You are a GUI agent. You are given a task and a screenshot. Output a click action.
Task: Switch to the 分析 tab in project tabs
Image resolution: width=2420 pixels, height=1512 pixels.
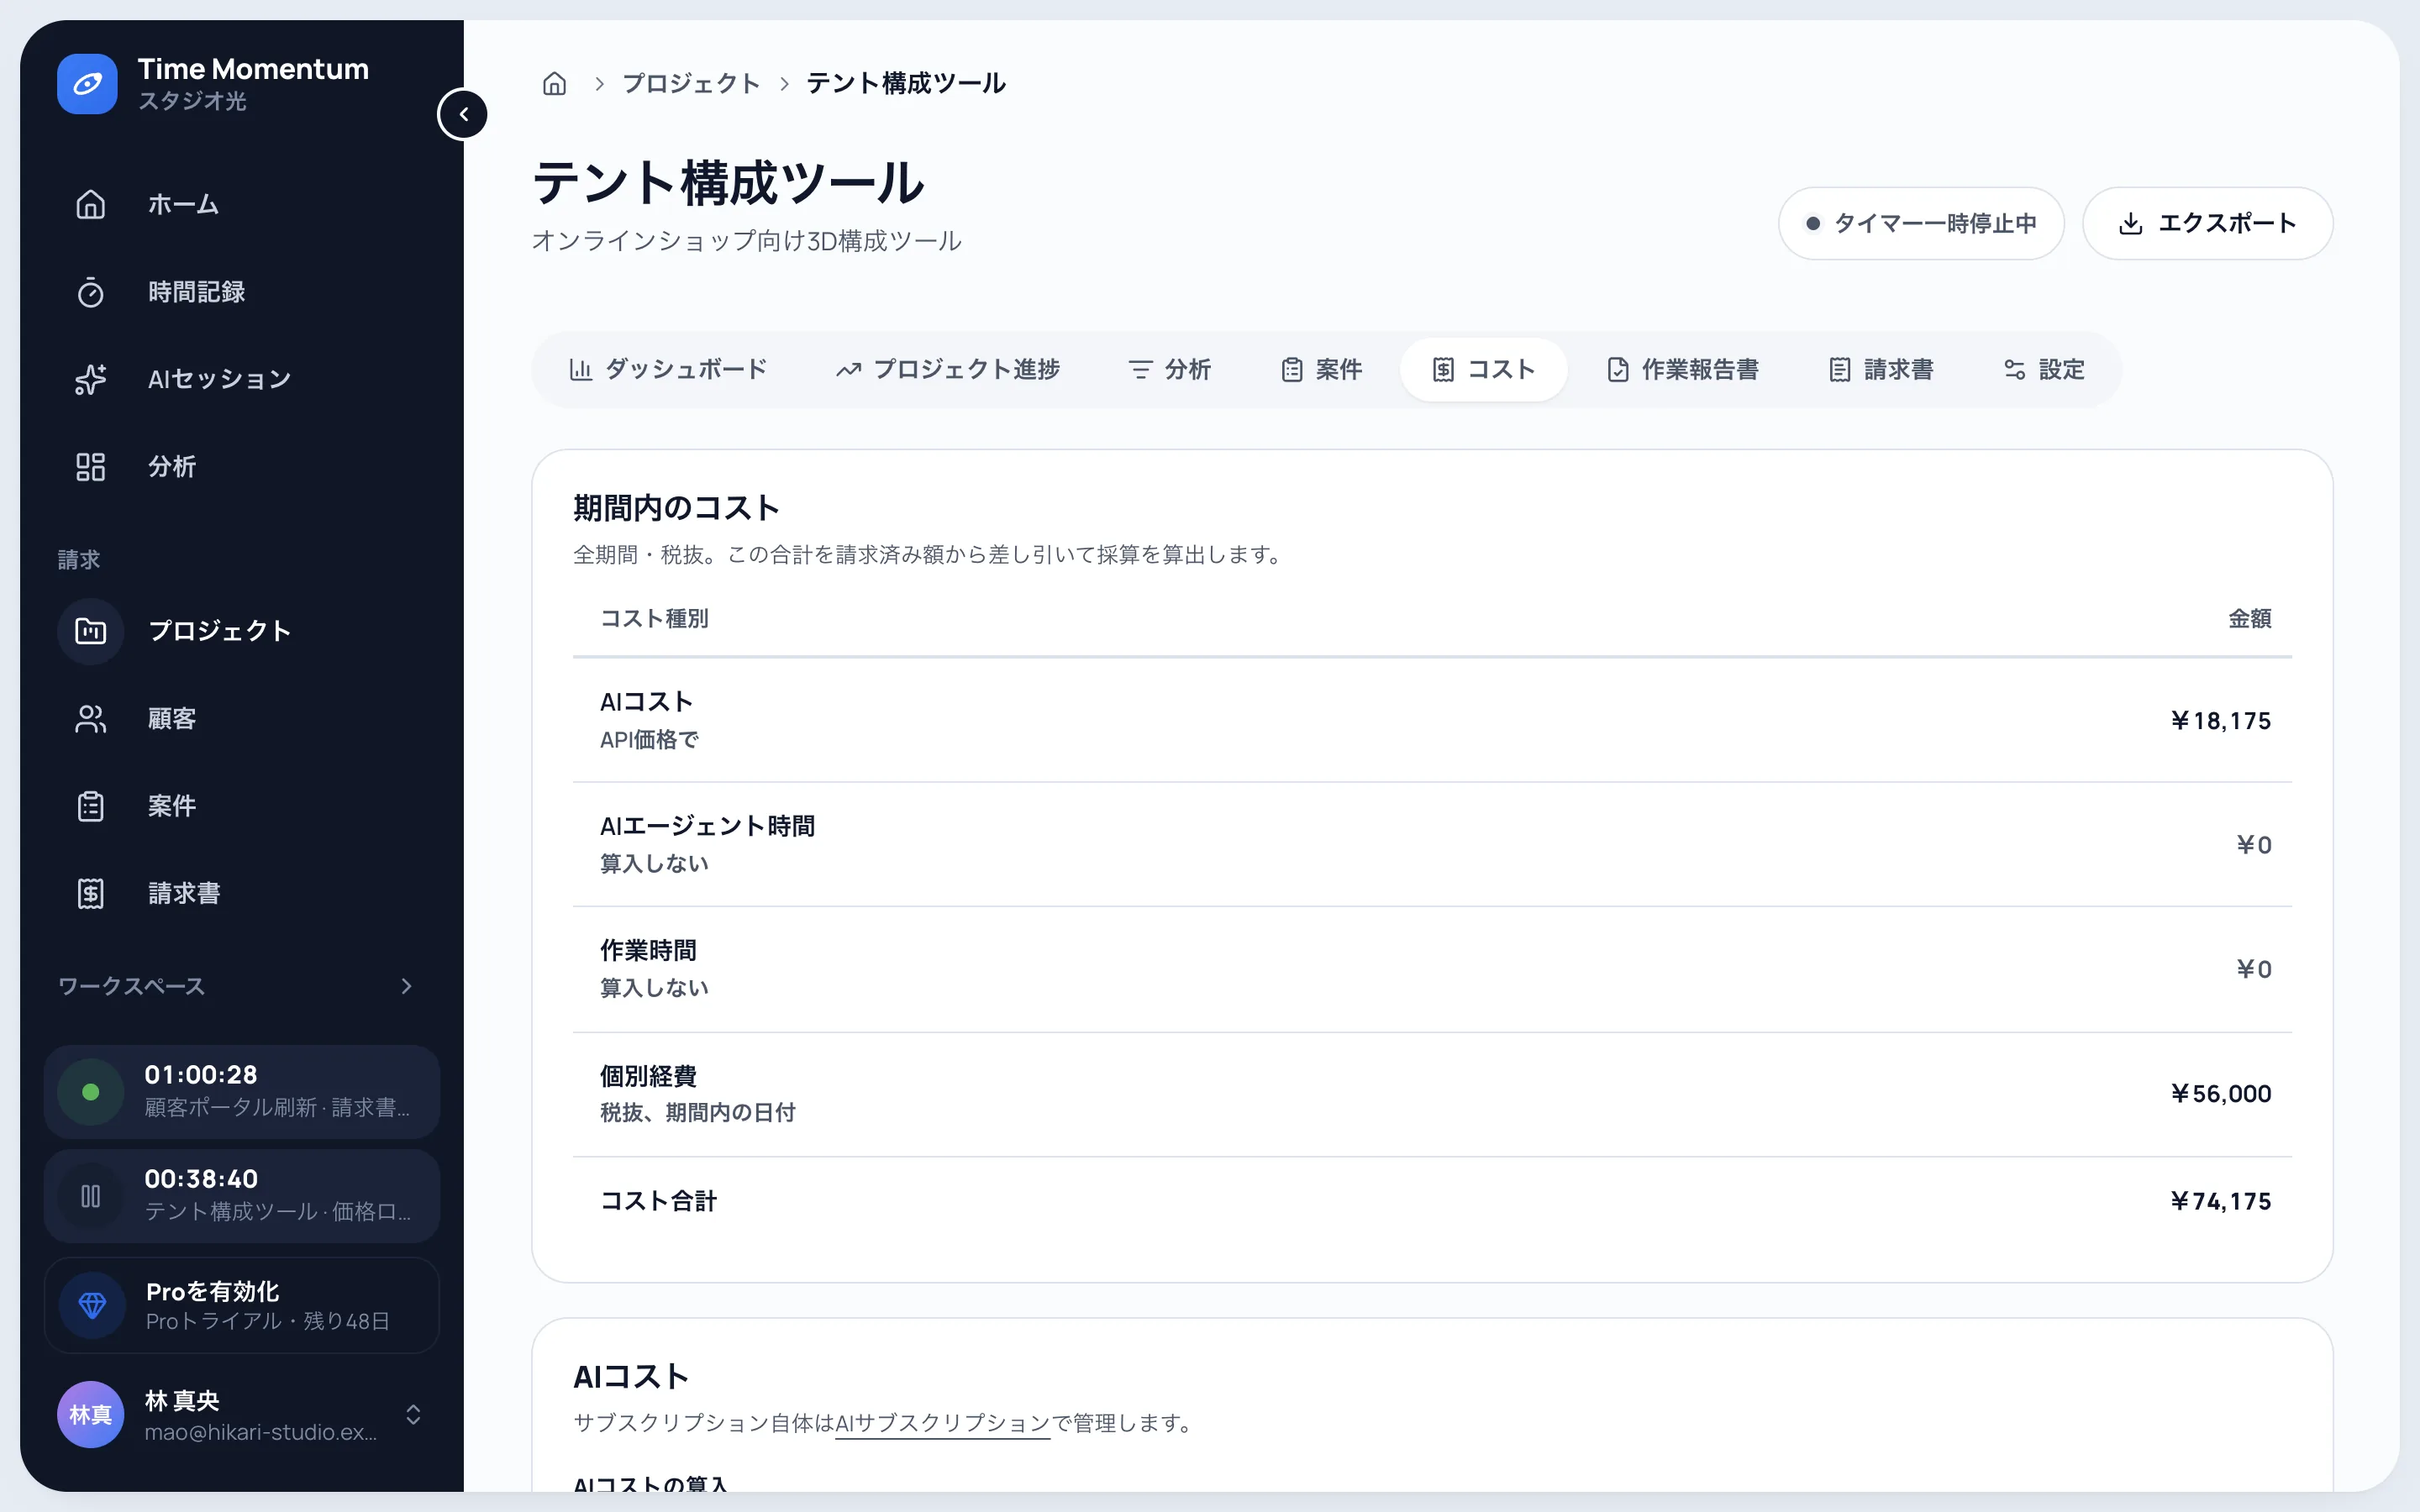[x=1170, y=370]
